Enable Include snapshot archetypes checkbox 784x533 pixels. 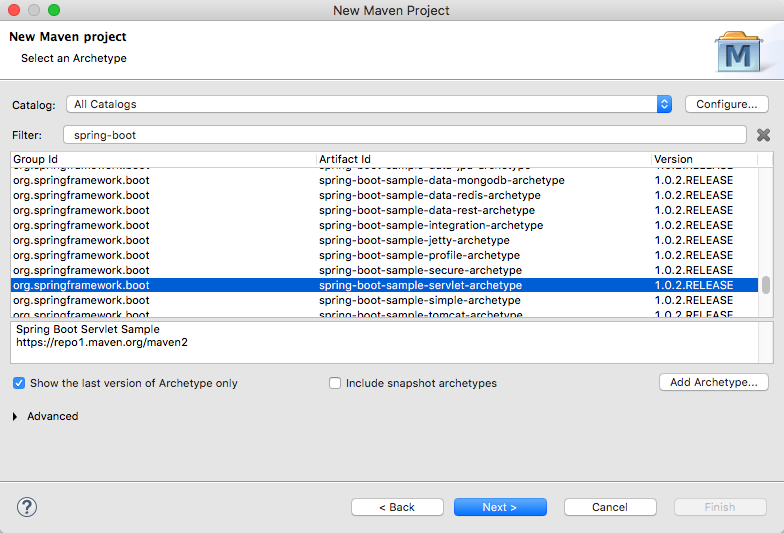(x=334, y=383)
